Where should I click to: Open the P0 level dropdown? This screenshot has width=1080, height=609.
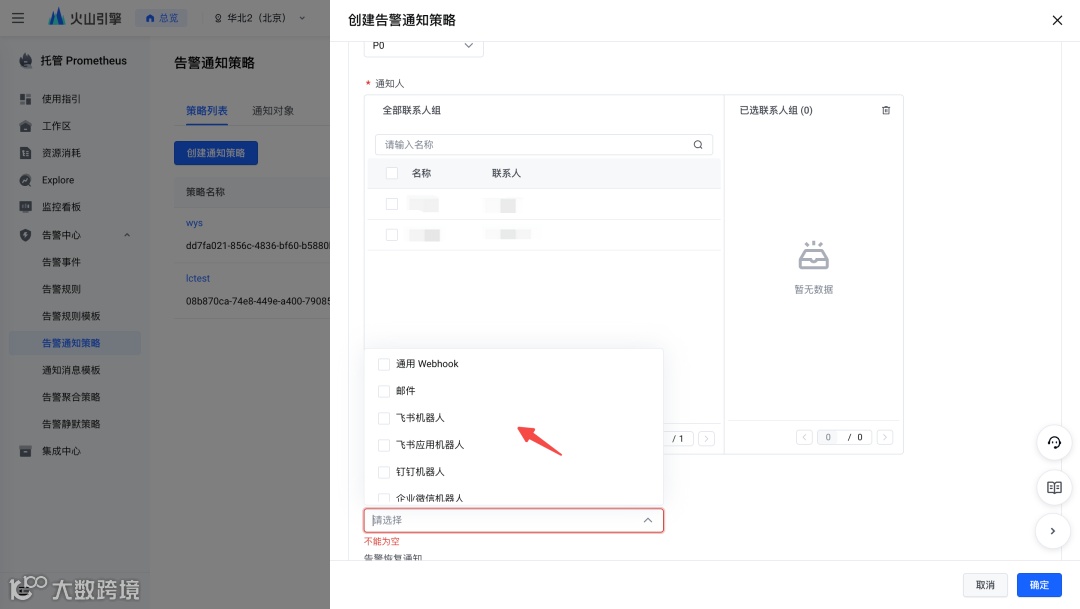click(x=423, y=46)
